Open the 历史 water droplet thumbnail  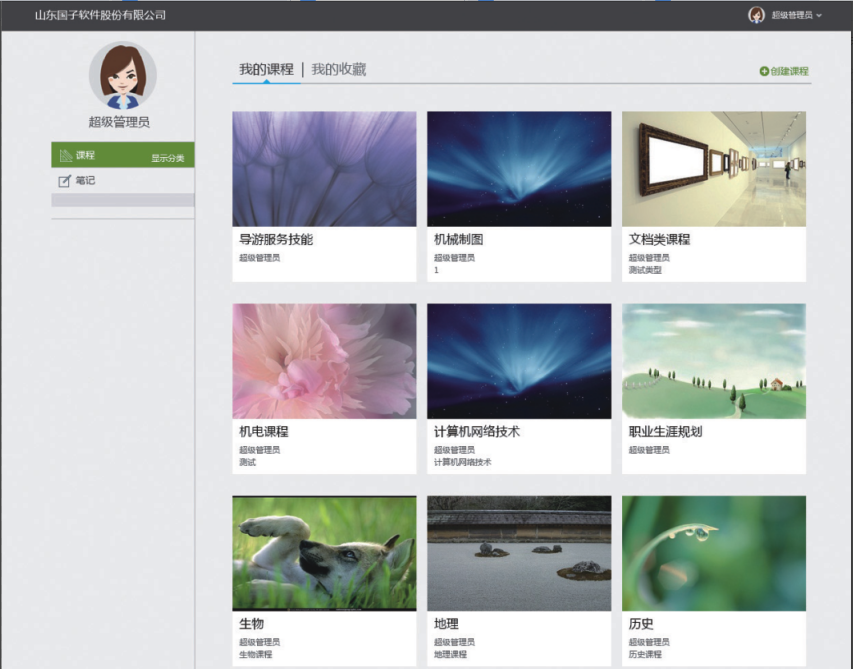point(714,553)
